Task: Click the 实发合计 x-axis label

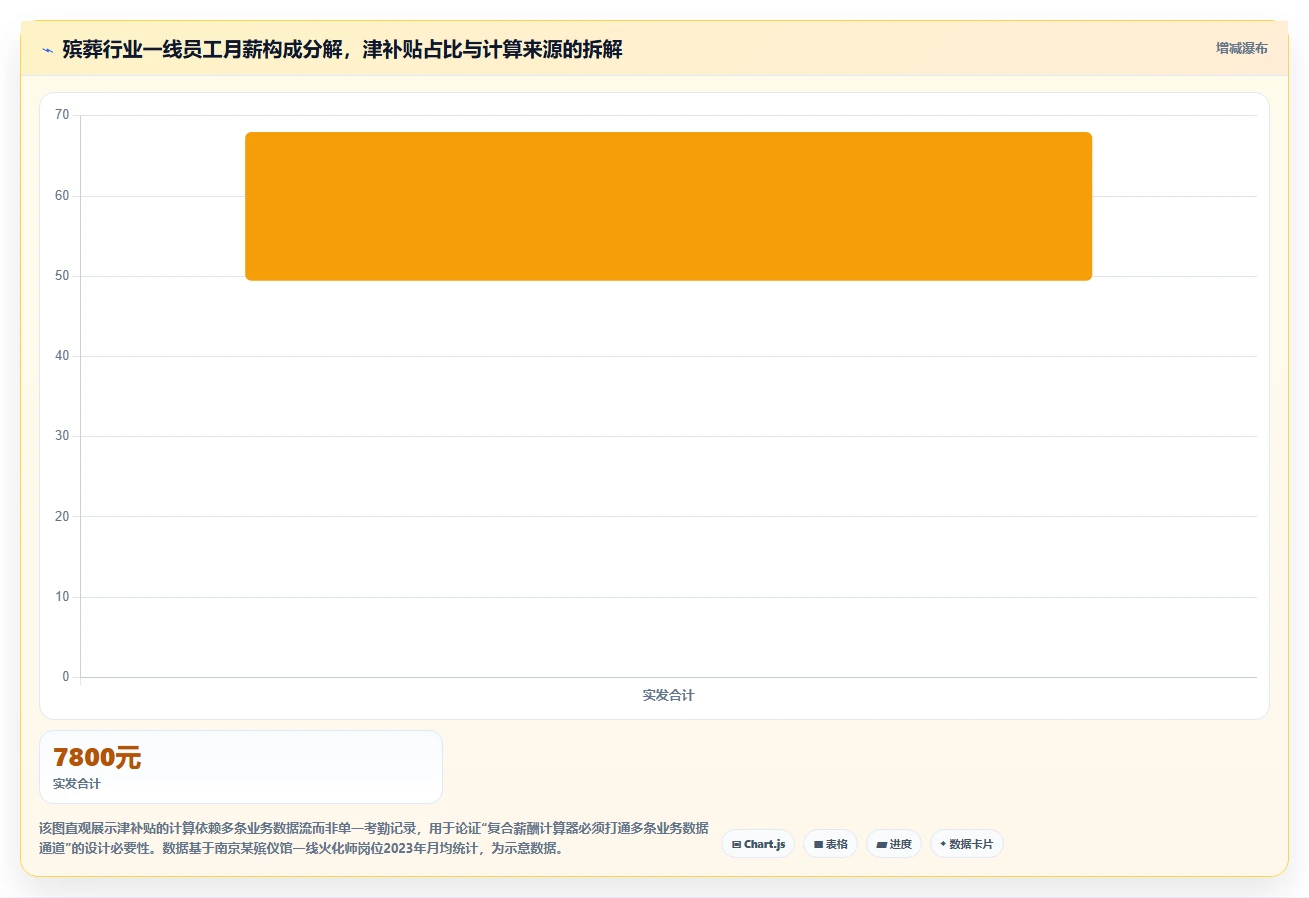Action: [x=668, y=695]
